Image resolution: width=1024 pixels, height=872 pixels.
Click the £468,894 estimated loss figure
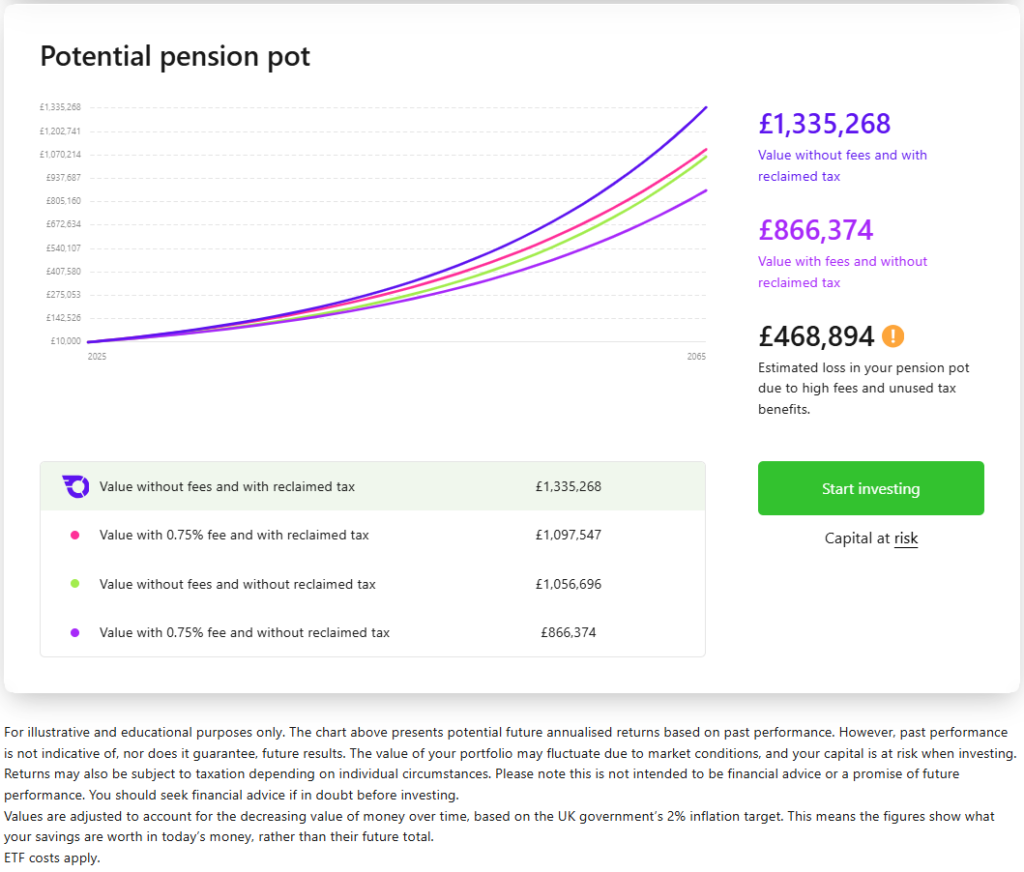click(816, 336)
